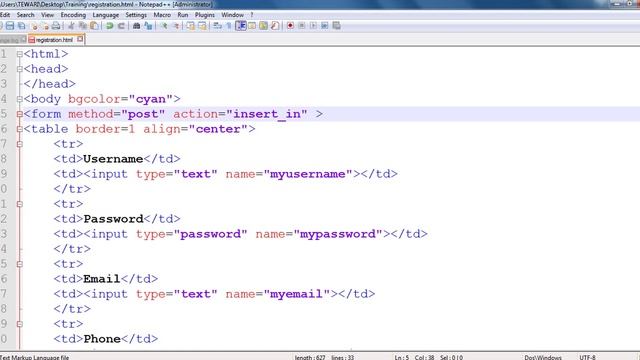
Task: Collapse the head tag fold marker
Action: point(20,69)
